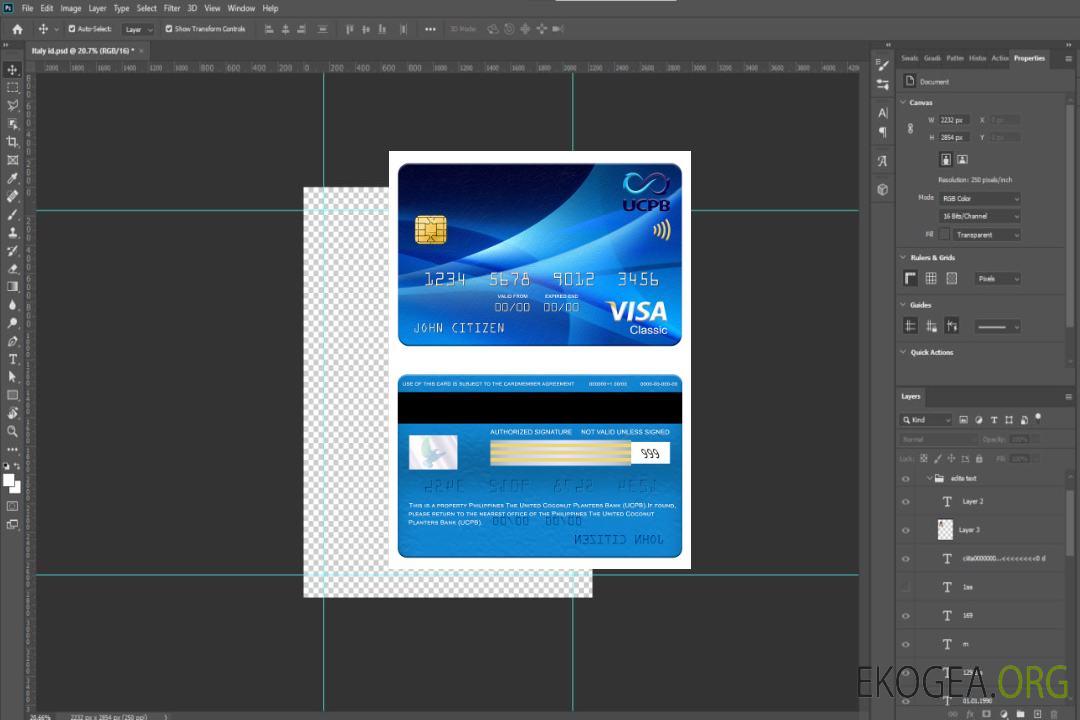Viewport: 1080px width, 720px height.
Task: Open the Paragraph panel icon
Action: [883, 132]
